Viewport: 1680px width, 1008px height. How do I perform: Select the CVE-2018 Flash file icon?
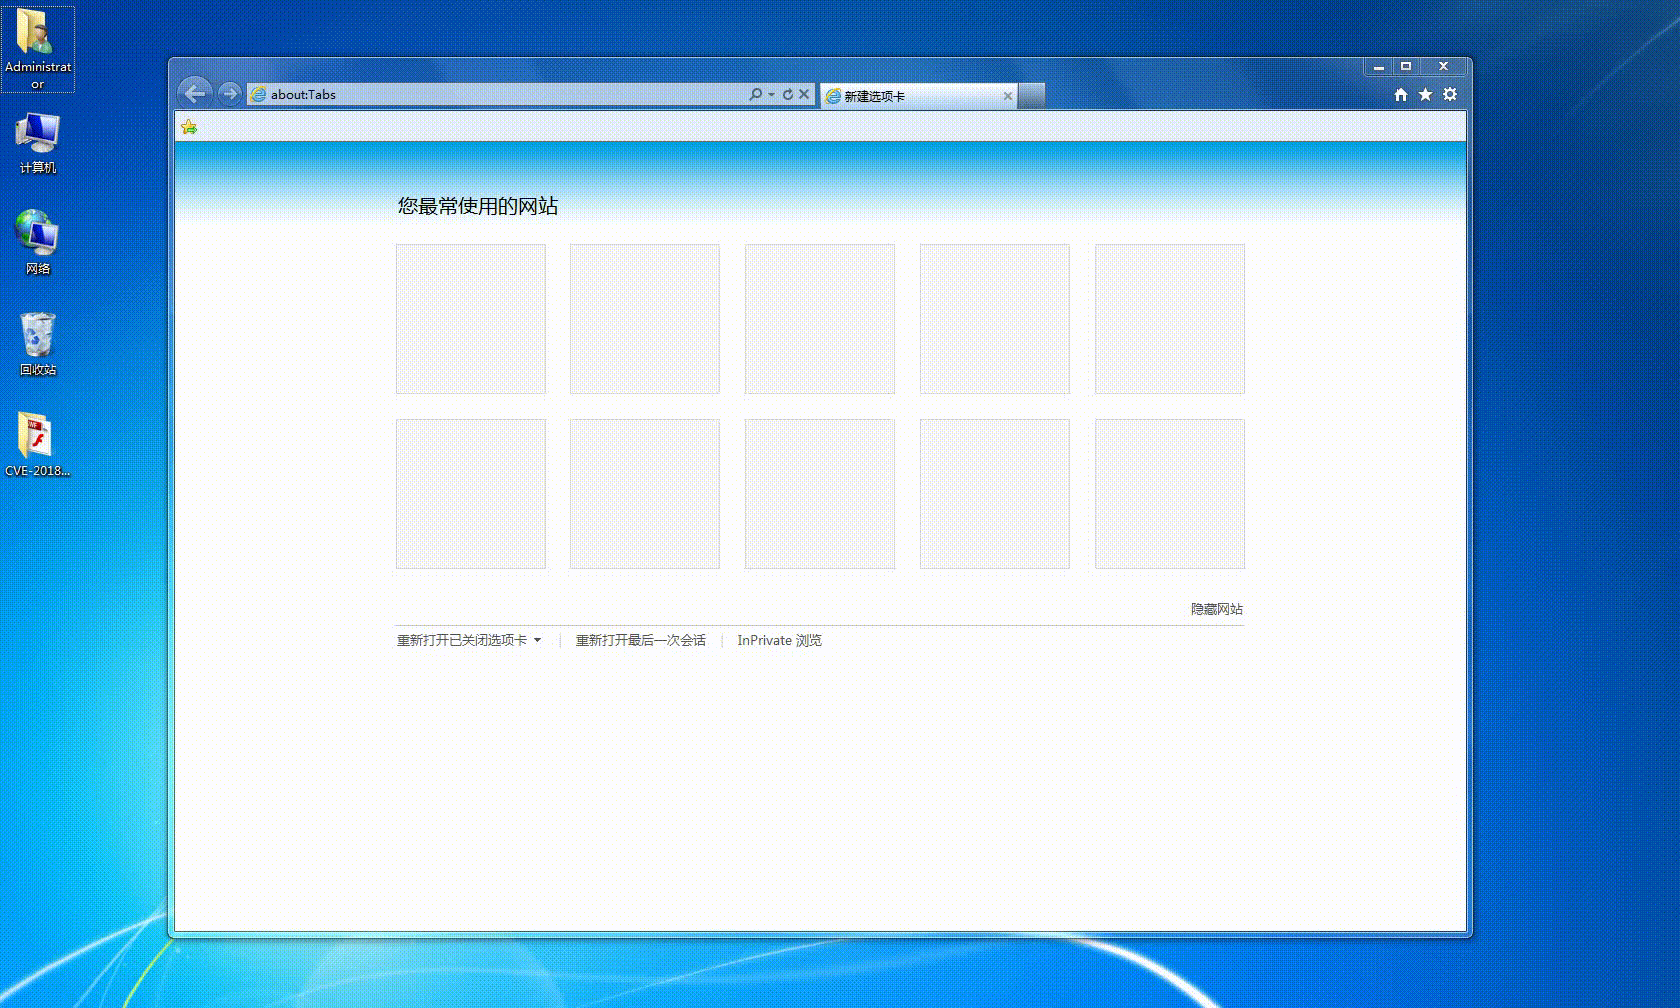click(38, 445)
